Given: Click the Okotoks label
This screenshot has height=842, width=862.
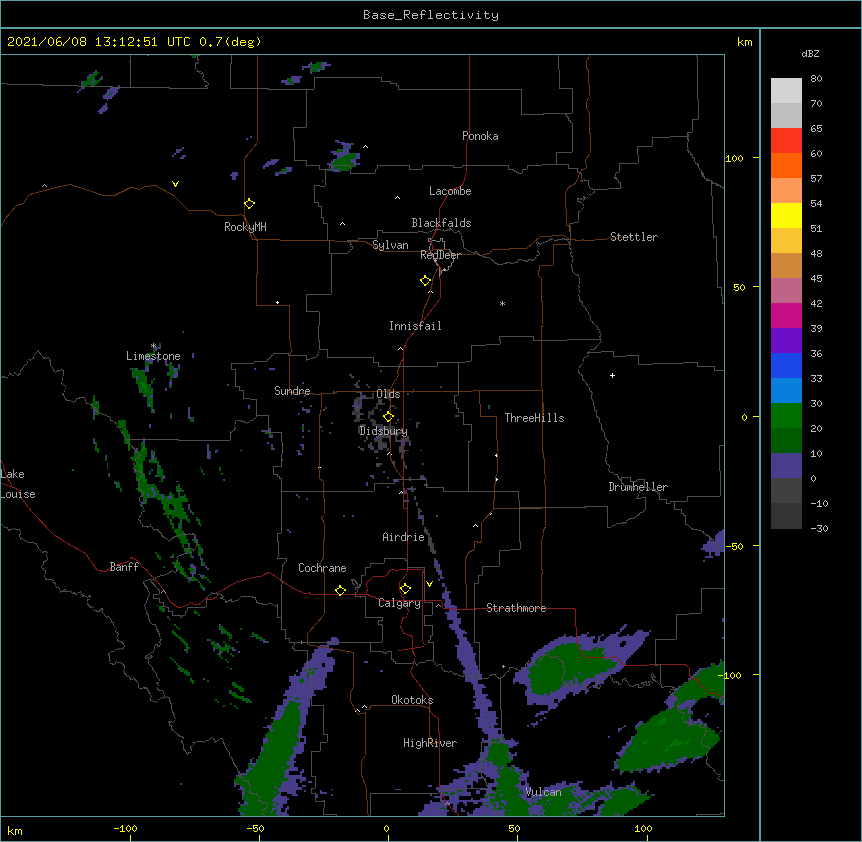Looking at the screenshot, I should 412,700.
